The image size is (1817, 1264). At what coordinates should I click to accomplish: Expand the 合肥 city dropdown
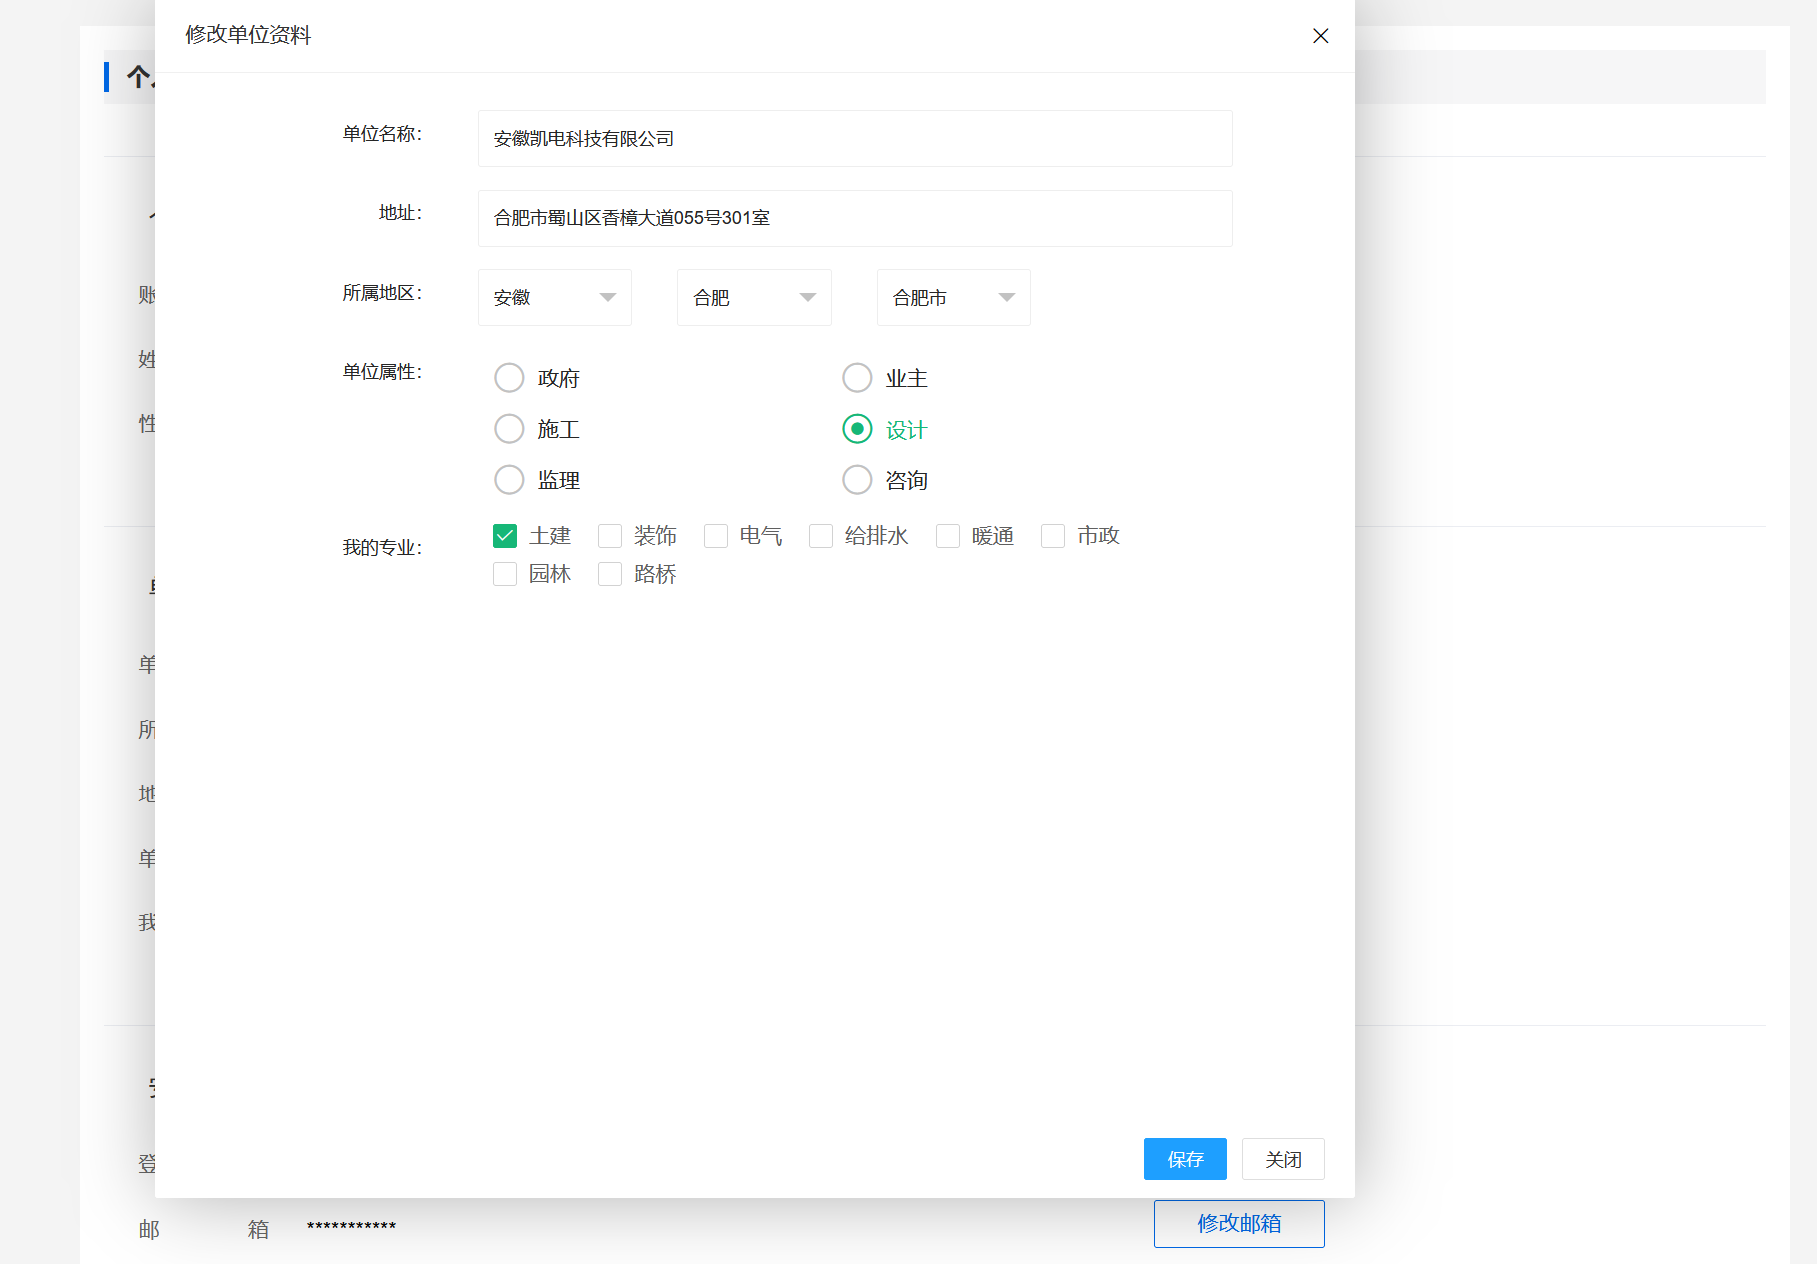click(x=753, y=298)
